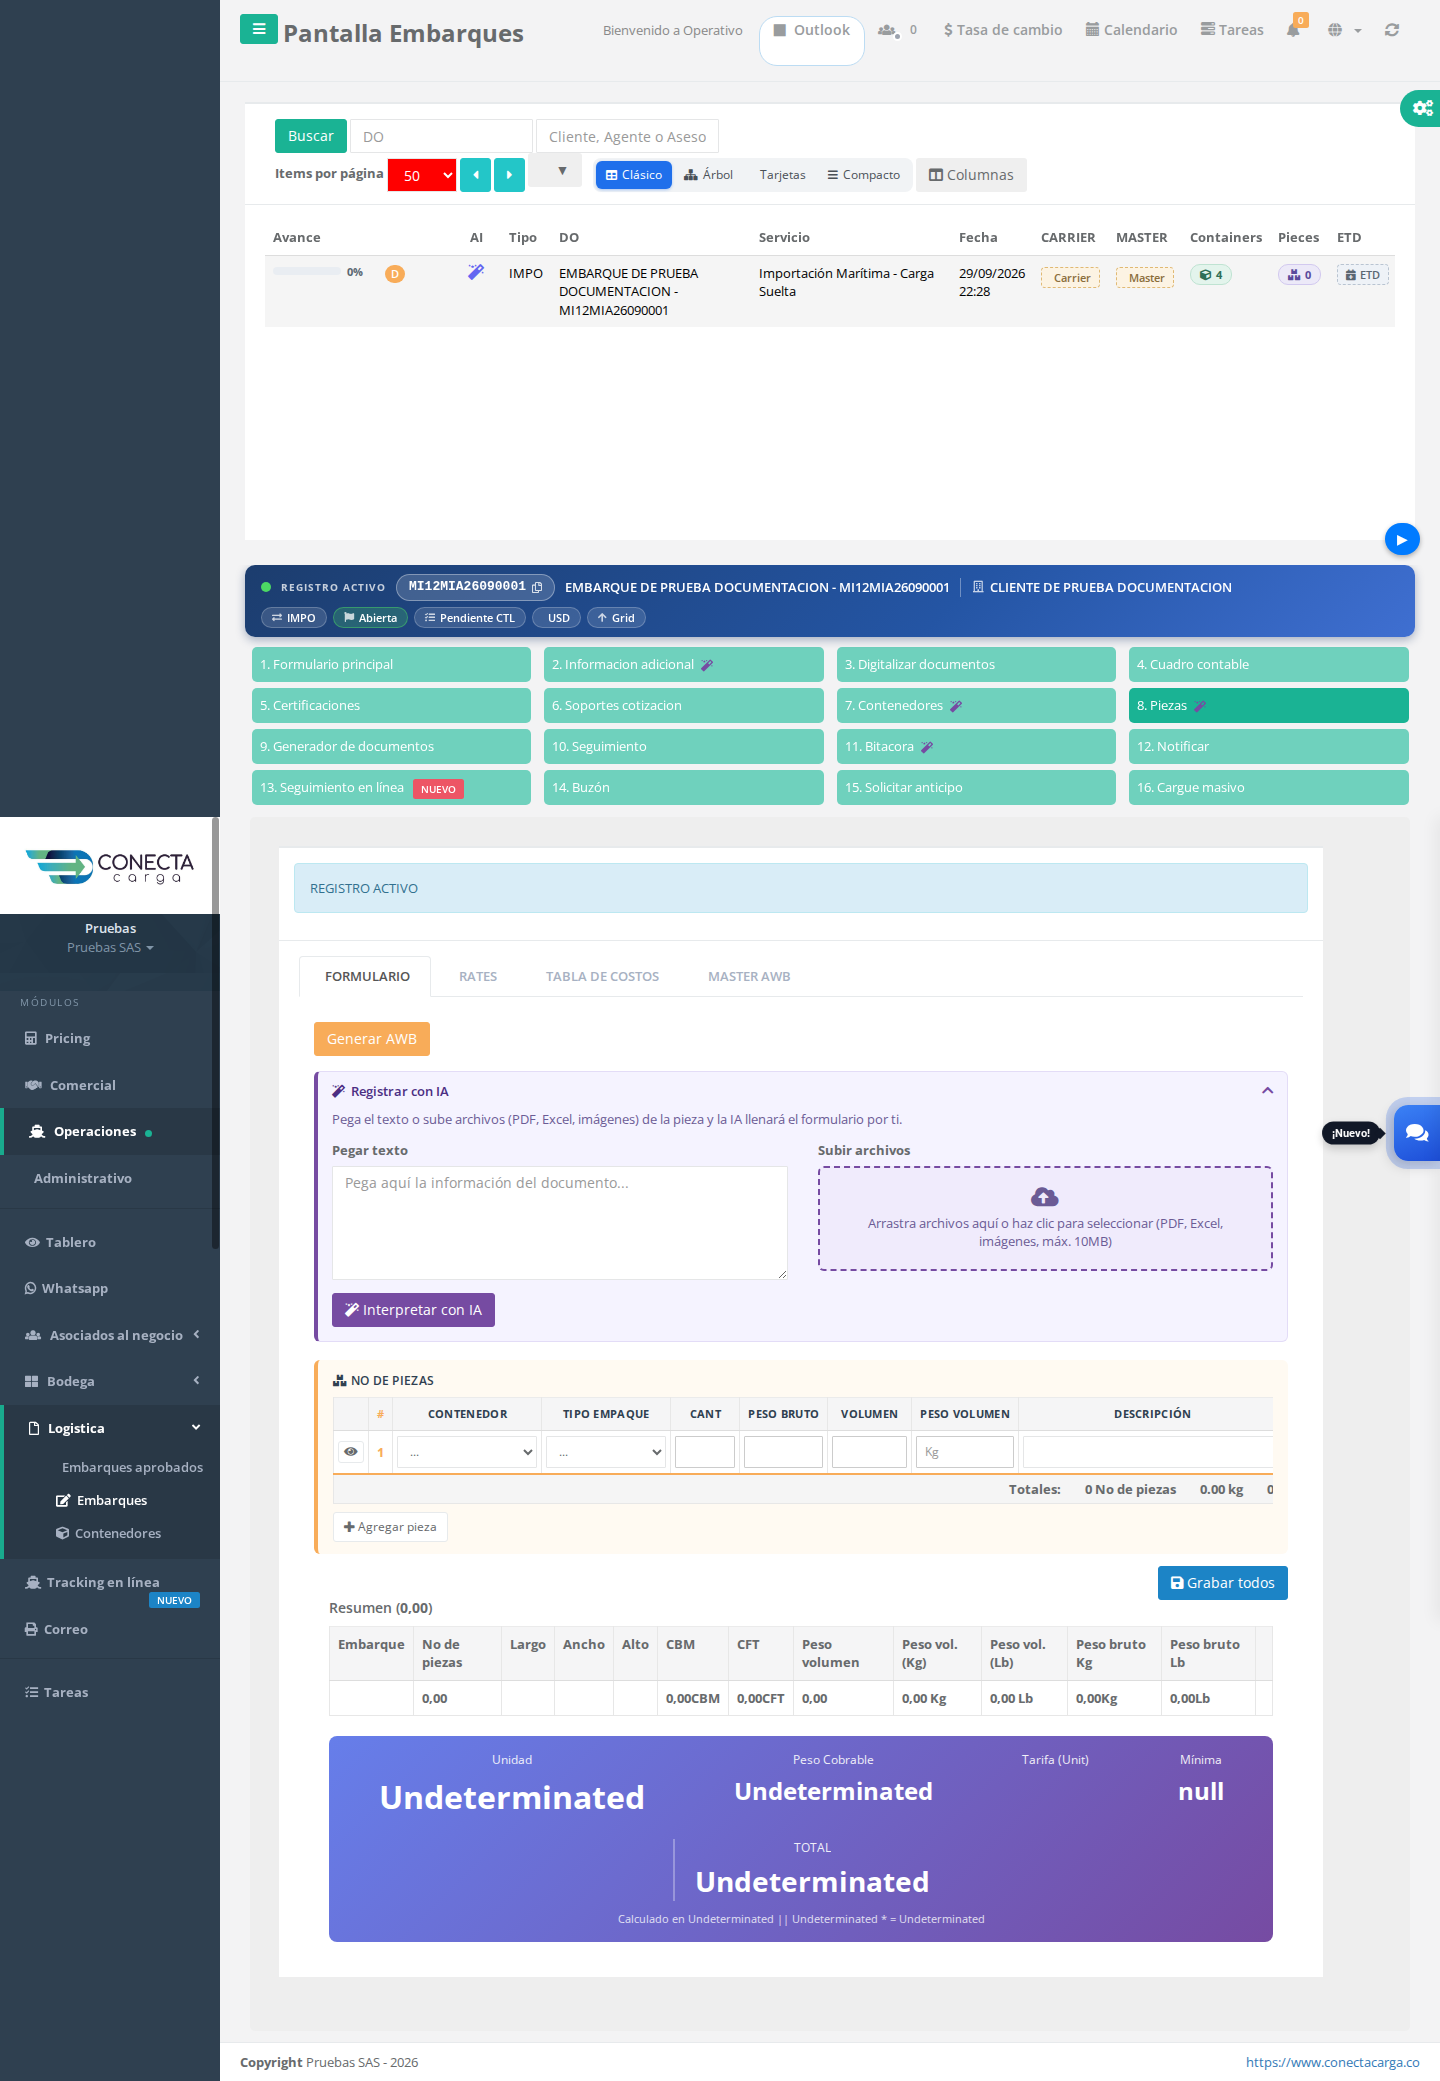Click Grabar todos button
The image size is (1440, 2081).
point(1222,1582)
